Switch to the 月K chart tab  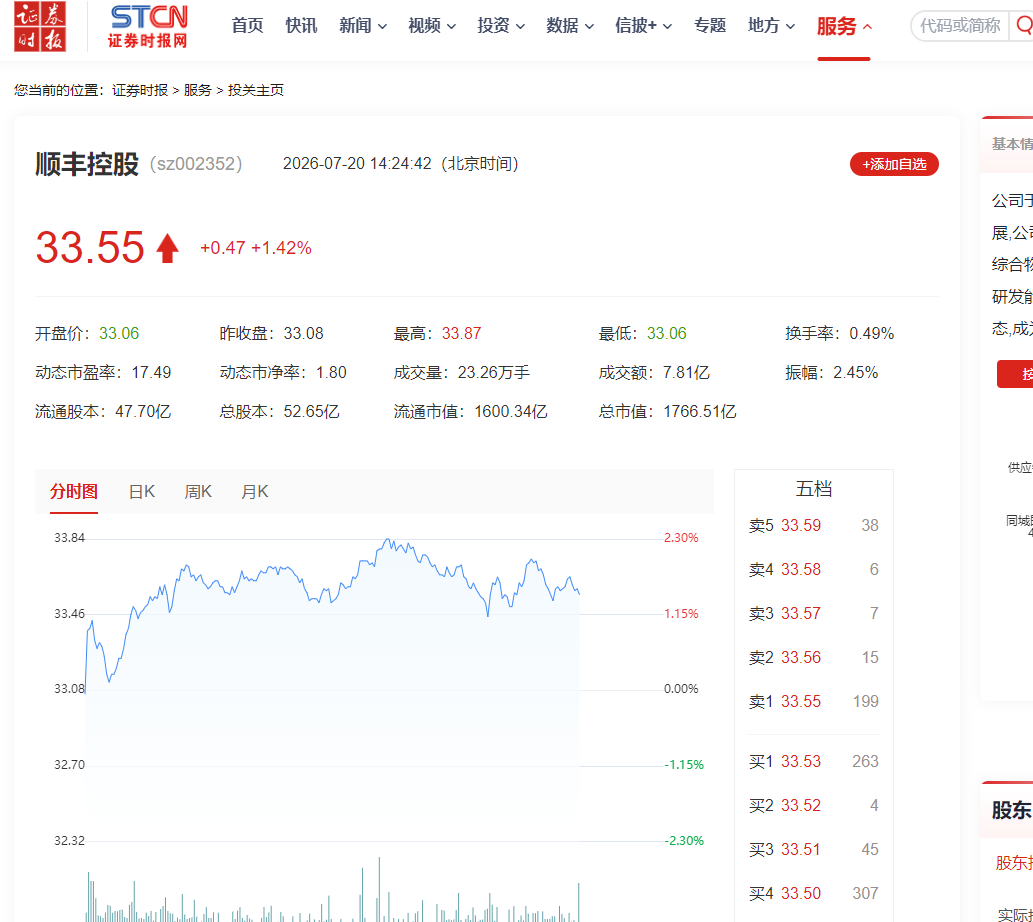[254, 492]
